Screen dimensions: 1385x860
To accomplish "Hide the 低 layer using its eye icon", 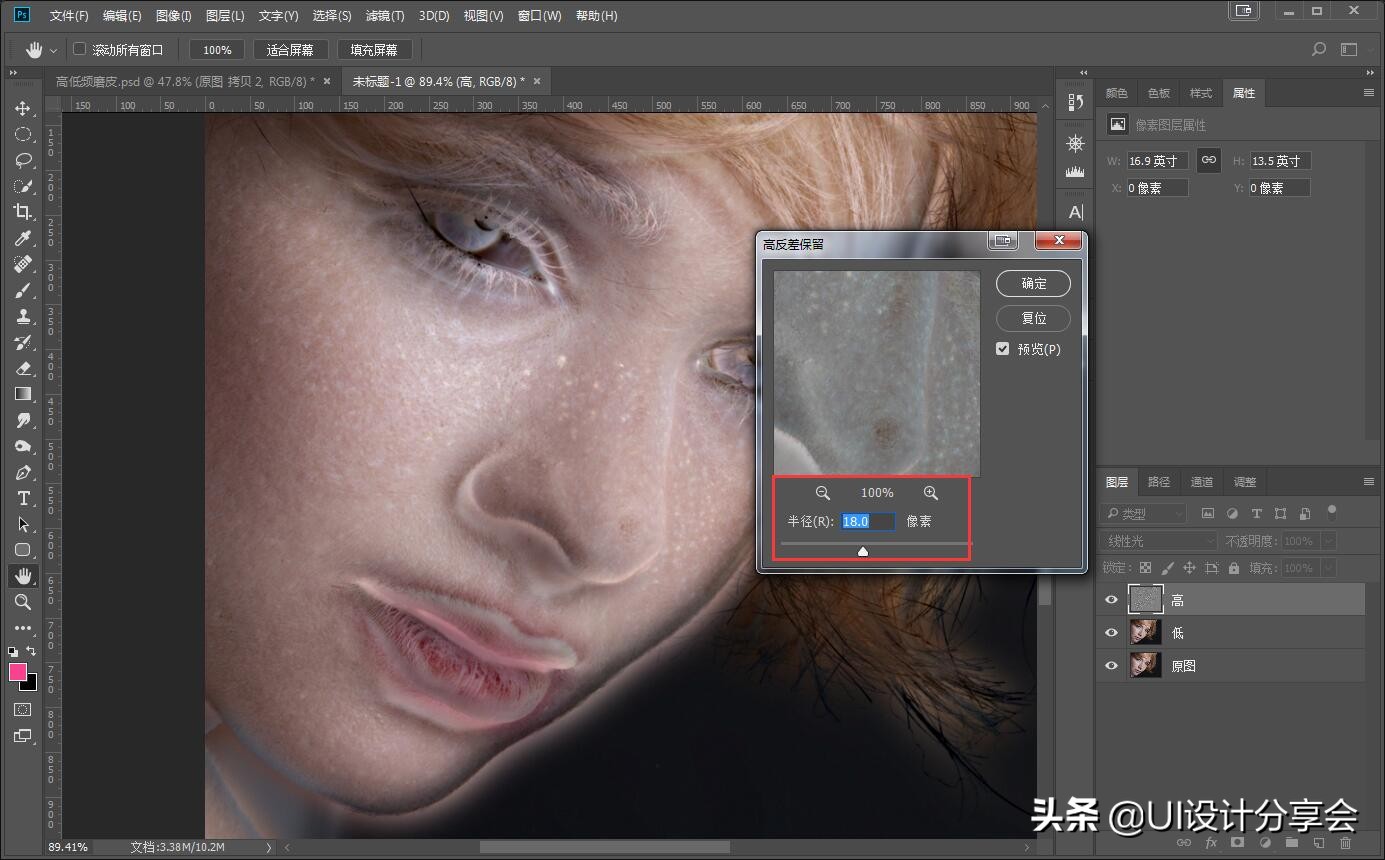I will (x=1111, y=633).
